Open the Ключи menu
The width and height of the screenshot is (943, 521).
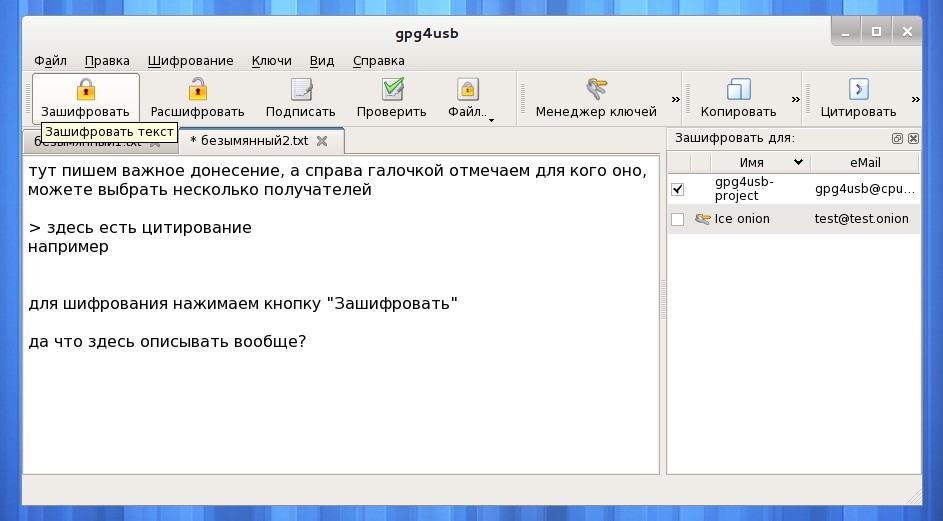[x=271, y=61]
